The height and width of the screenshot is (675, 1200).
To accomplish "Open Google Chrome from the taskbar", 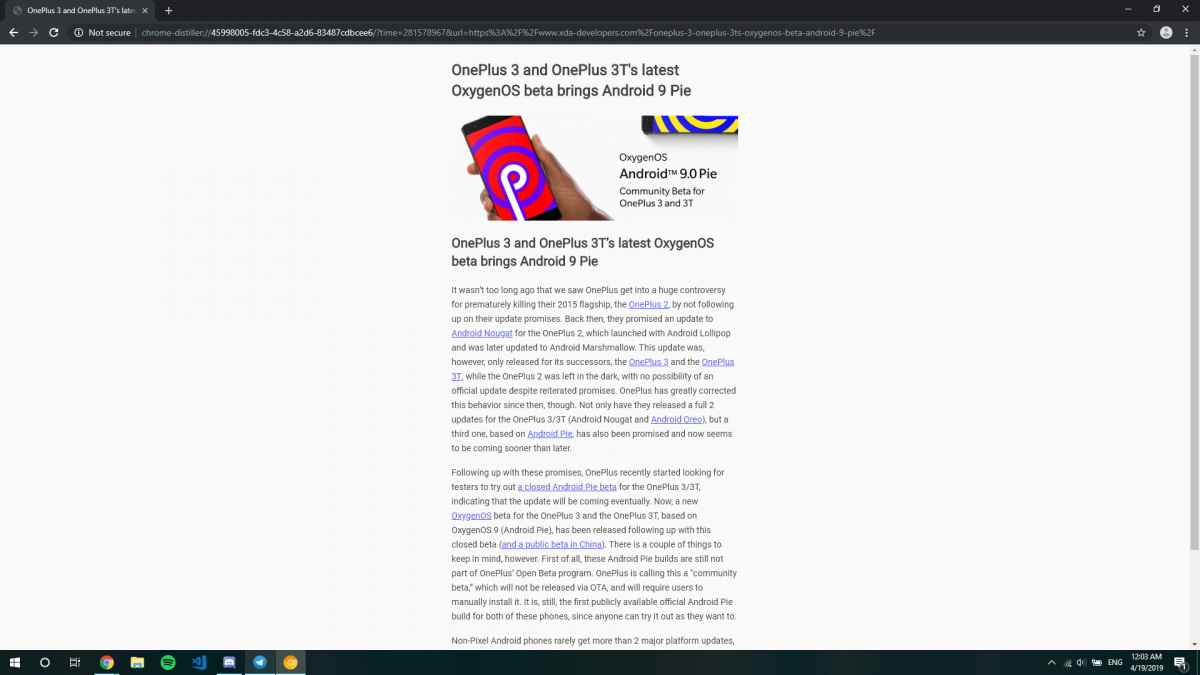I will pos(107,662).
